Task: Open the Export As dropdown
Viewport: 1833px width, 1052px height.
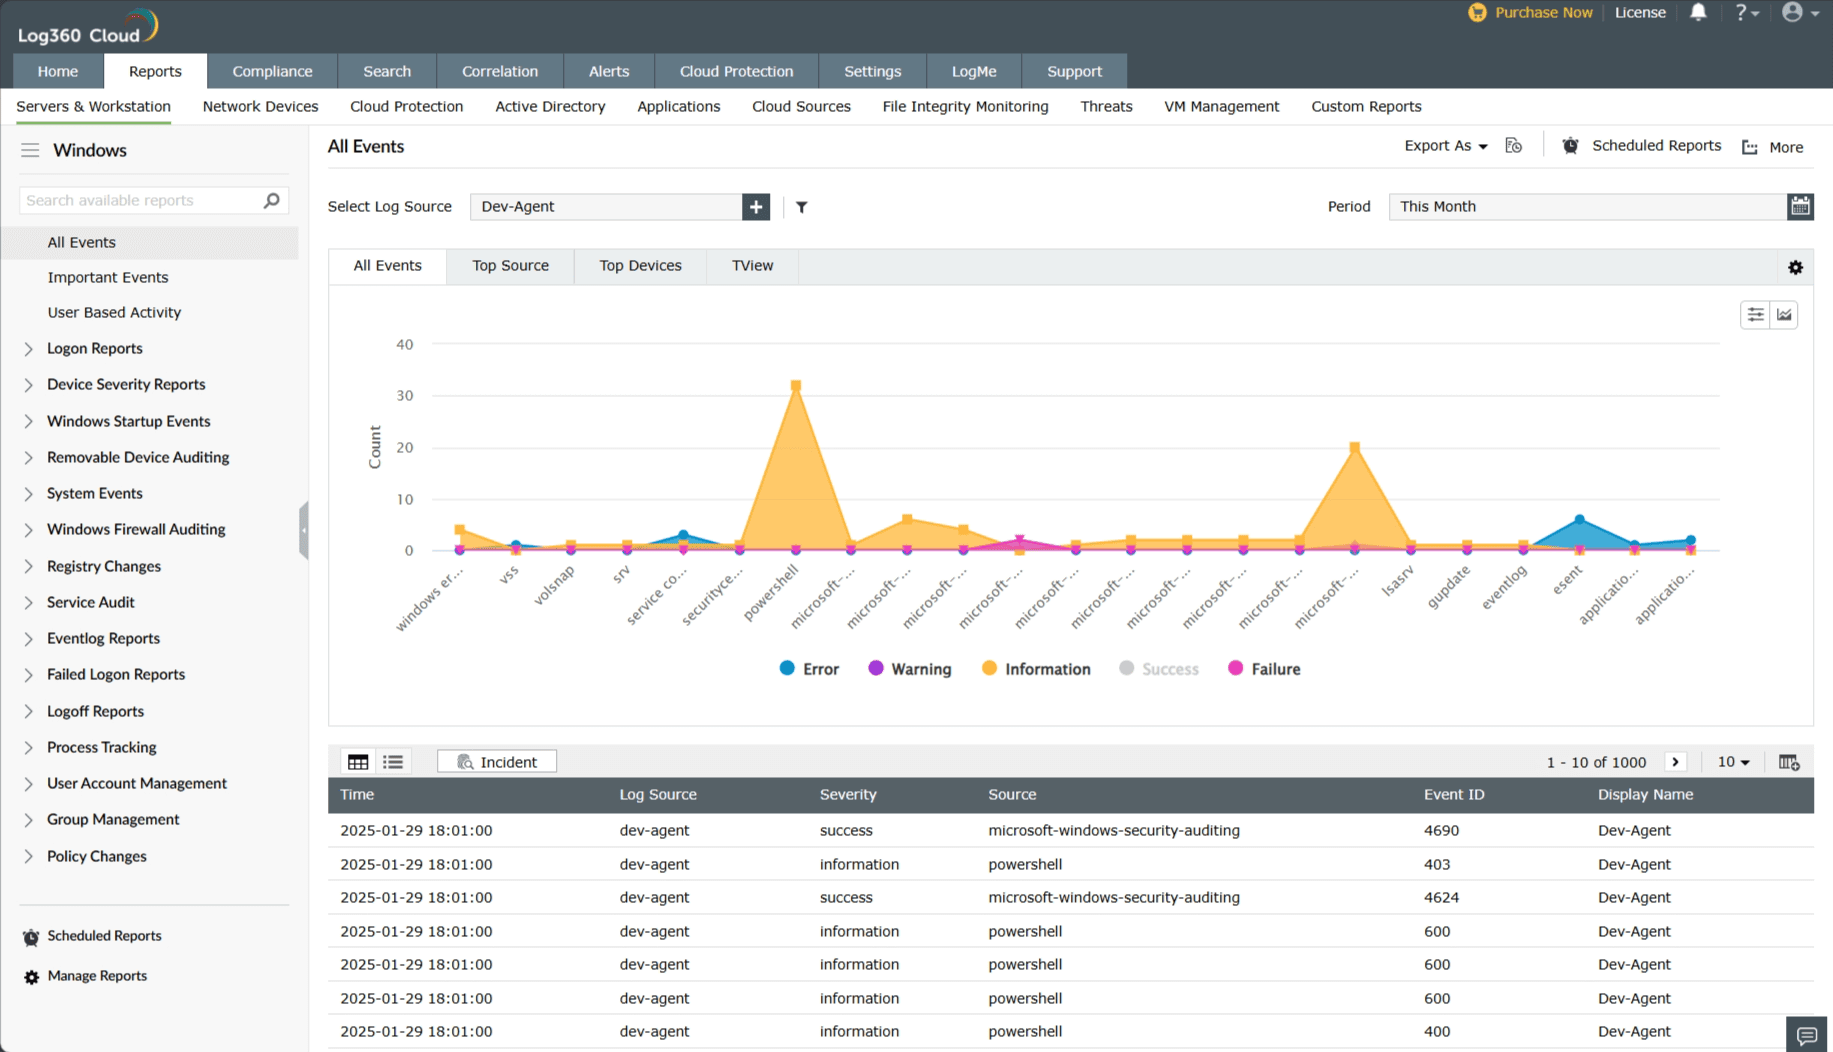Action: pyautogui.click(x=1445, y=146)
